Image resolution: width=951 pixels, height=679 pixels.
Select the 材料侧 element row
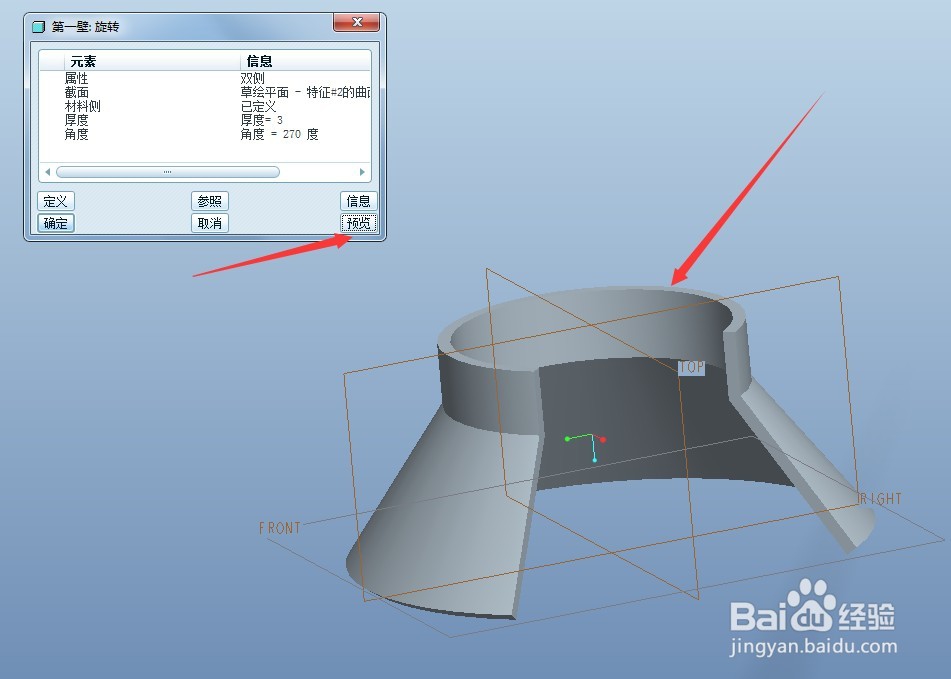click(205, 106)
